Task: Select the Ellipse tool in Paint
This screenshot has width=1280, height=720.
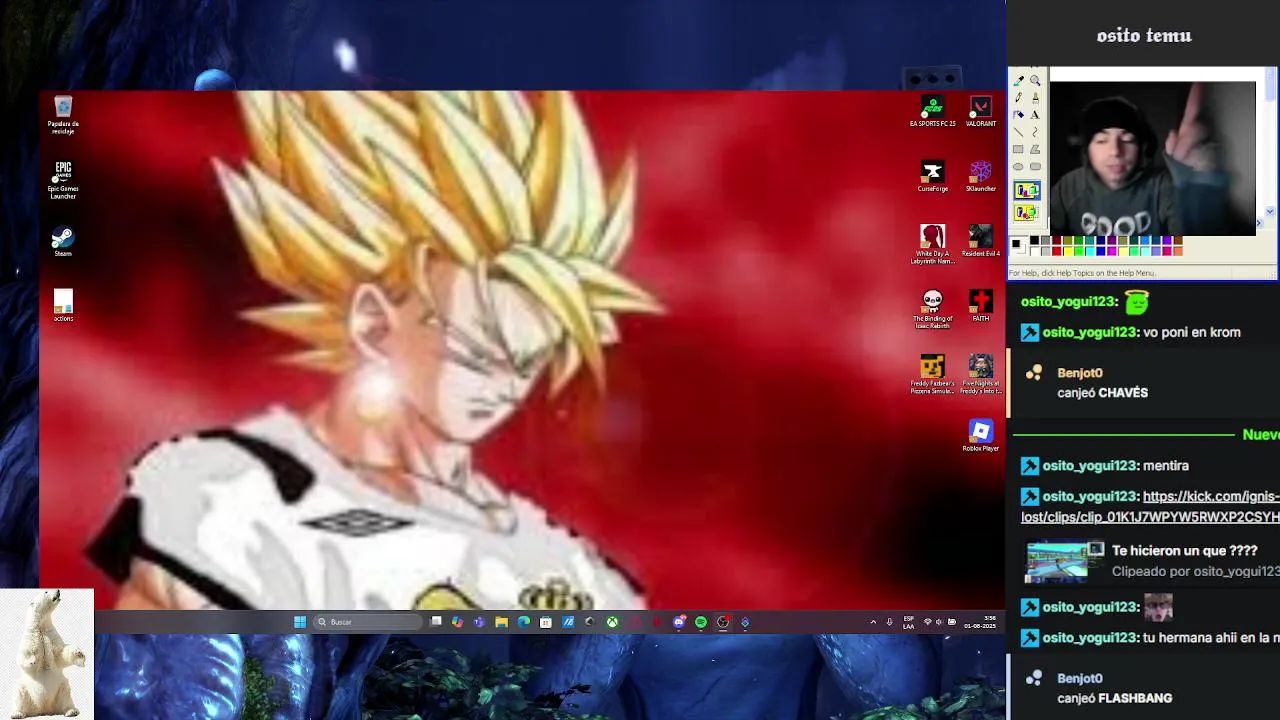Action: 1018,166
